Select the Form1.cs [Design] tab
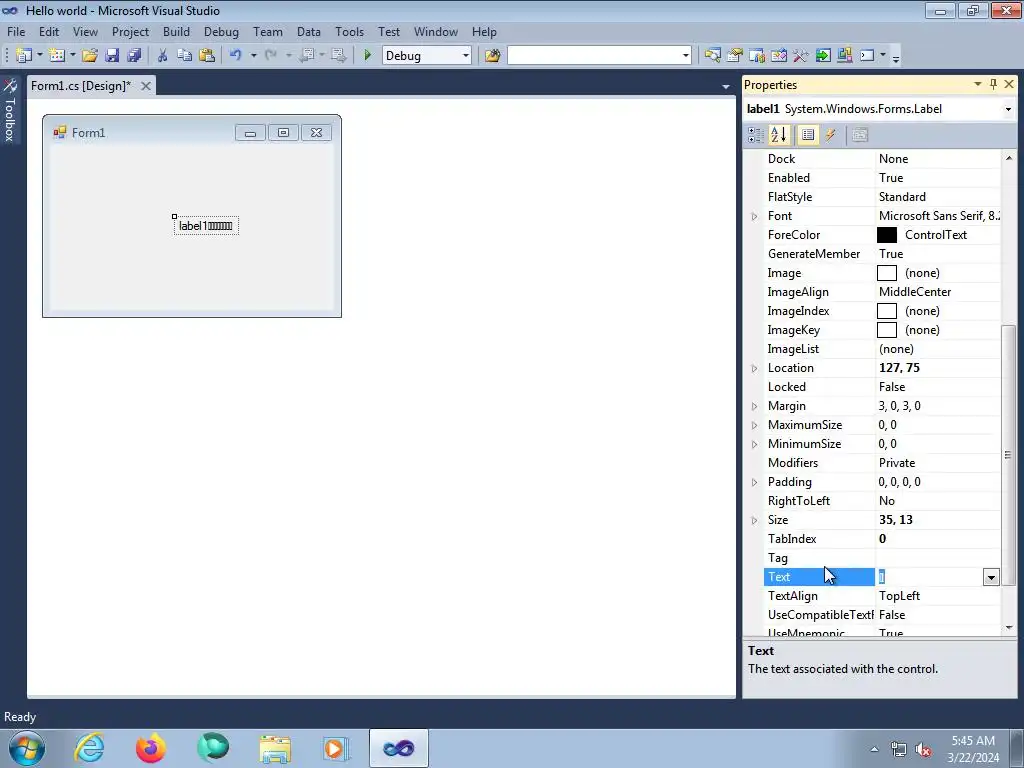Image resolution: width=1024 pixels, height=768 pixels. [x=81, y=86]
